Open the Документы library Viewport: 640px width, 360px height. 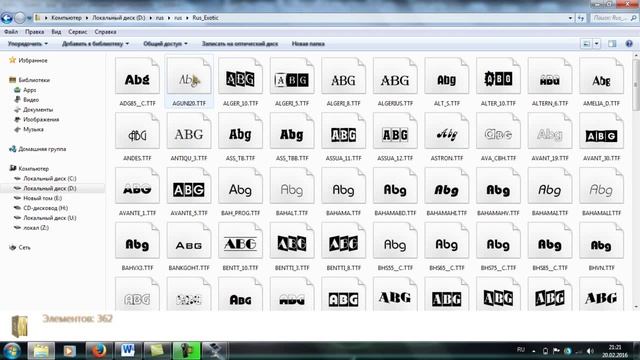38,109
